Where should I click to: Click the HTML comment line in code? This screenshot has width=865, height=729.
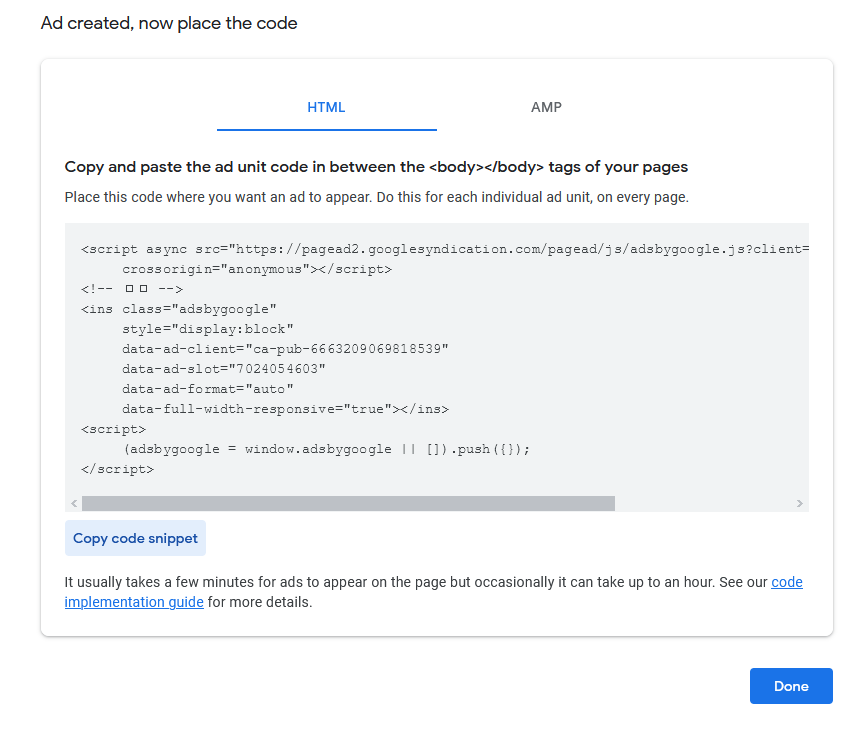132,289
